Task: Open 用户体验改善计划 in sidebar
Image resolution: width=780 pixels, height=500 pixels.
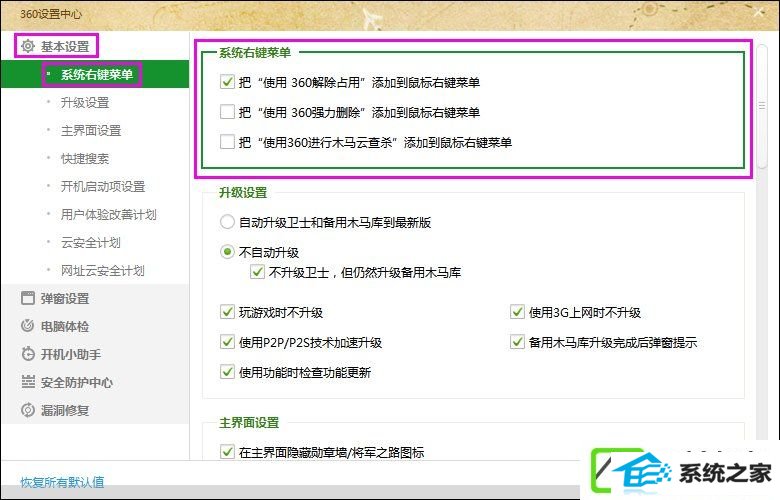Action: 109,214
